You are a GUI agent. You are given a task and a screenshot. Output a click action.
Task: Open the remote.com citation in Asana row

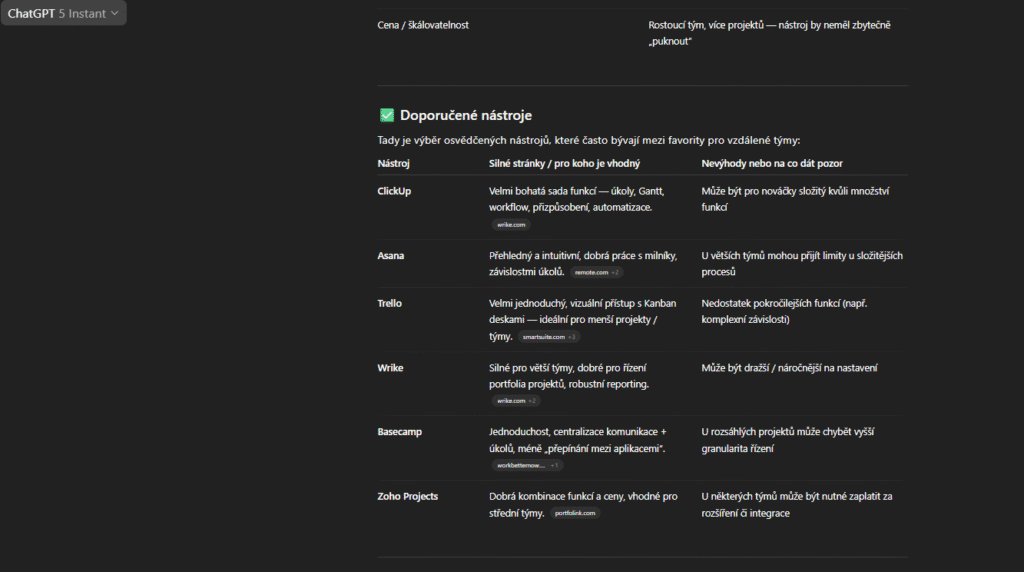(598, 272)
